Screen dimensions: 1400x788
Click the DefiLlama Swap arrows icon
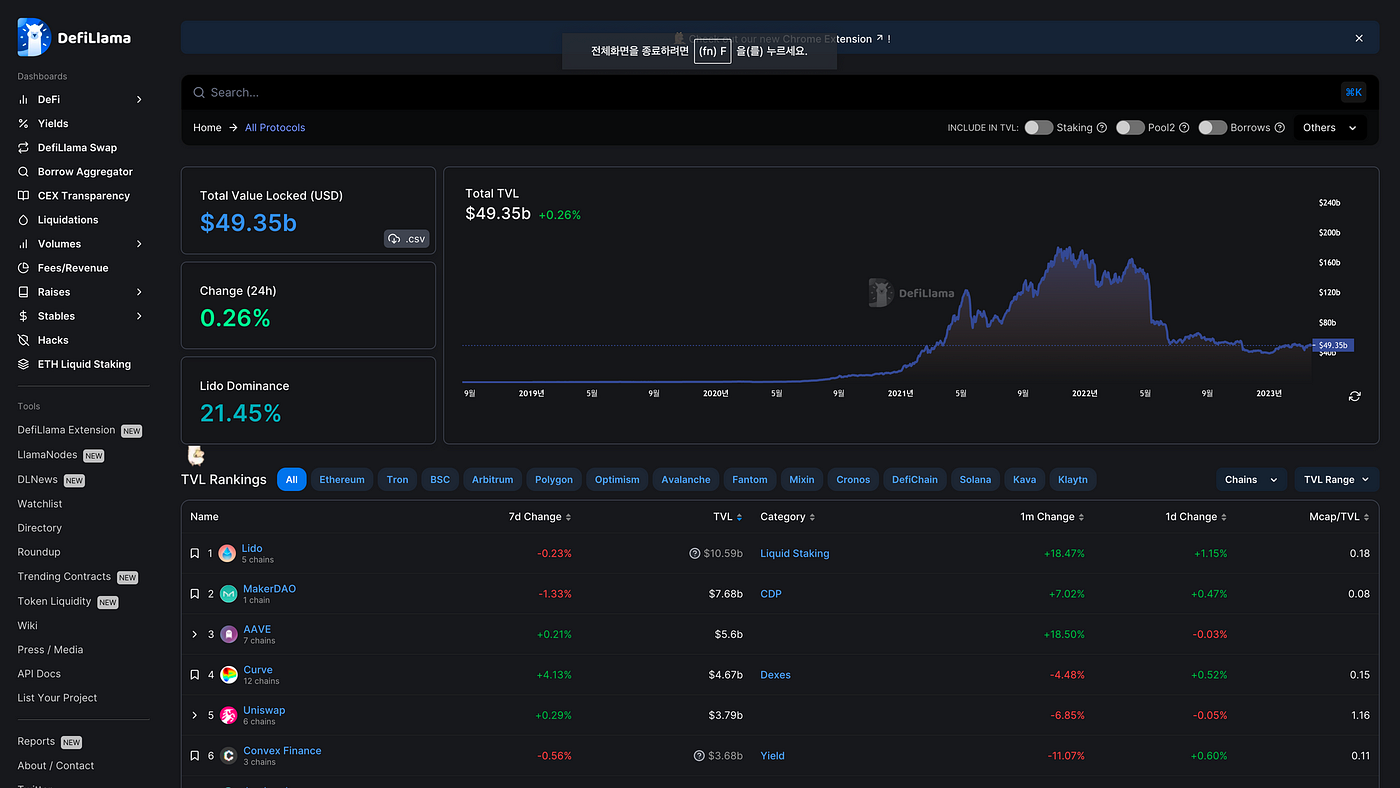pyautogui.click(x=24, y=148)
